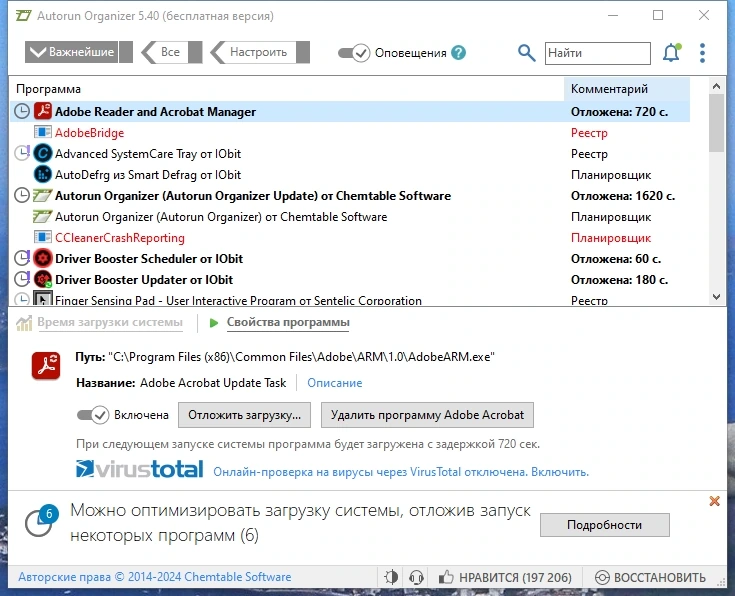Switch to Время загрузки системы tab
The image size is (735, 596).
(110, 323)
